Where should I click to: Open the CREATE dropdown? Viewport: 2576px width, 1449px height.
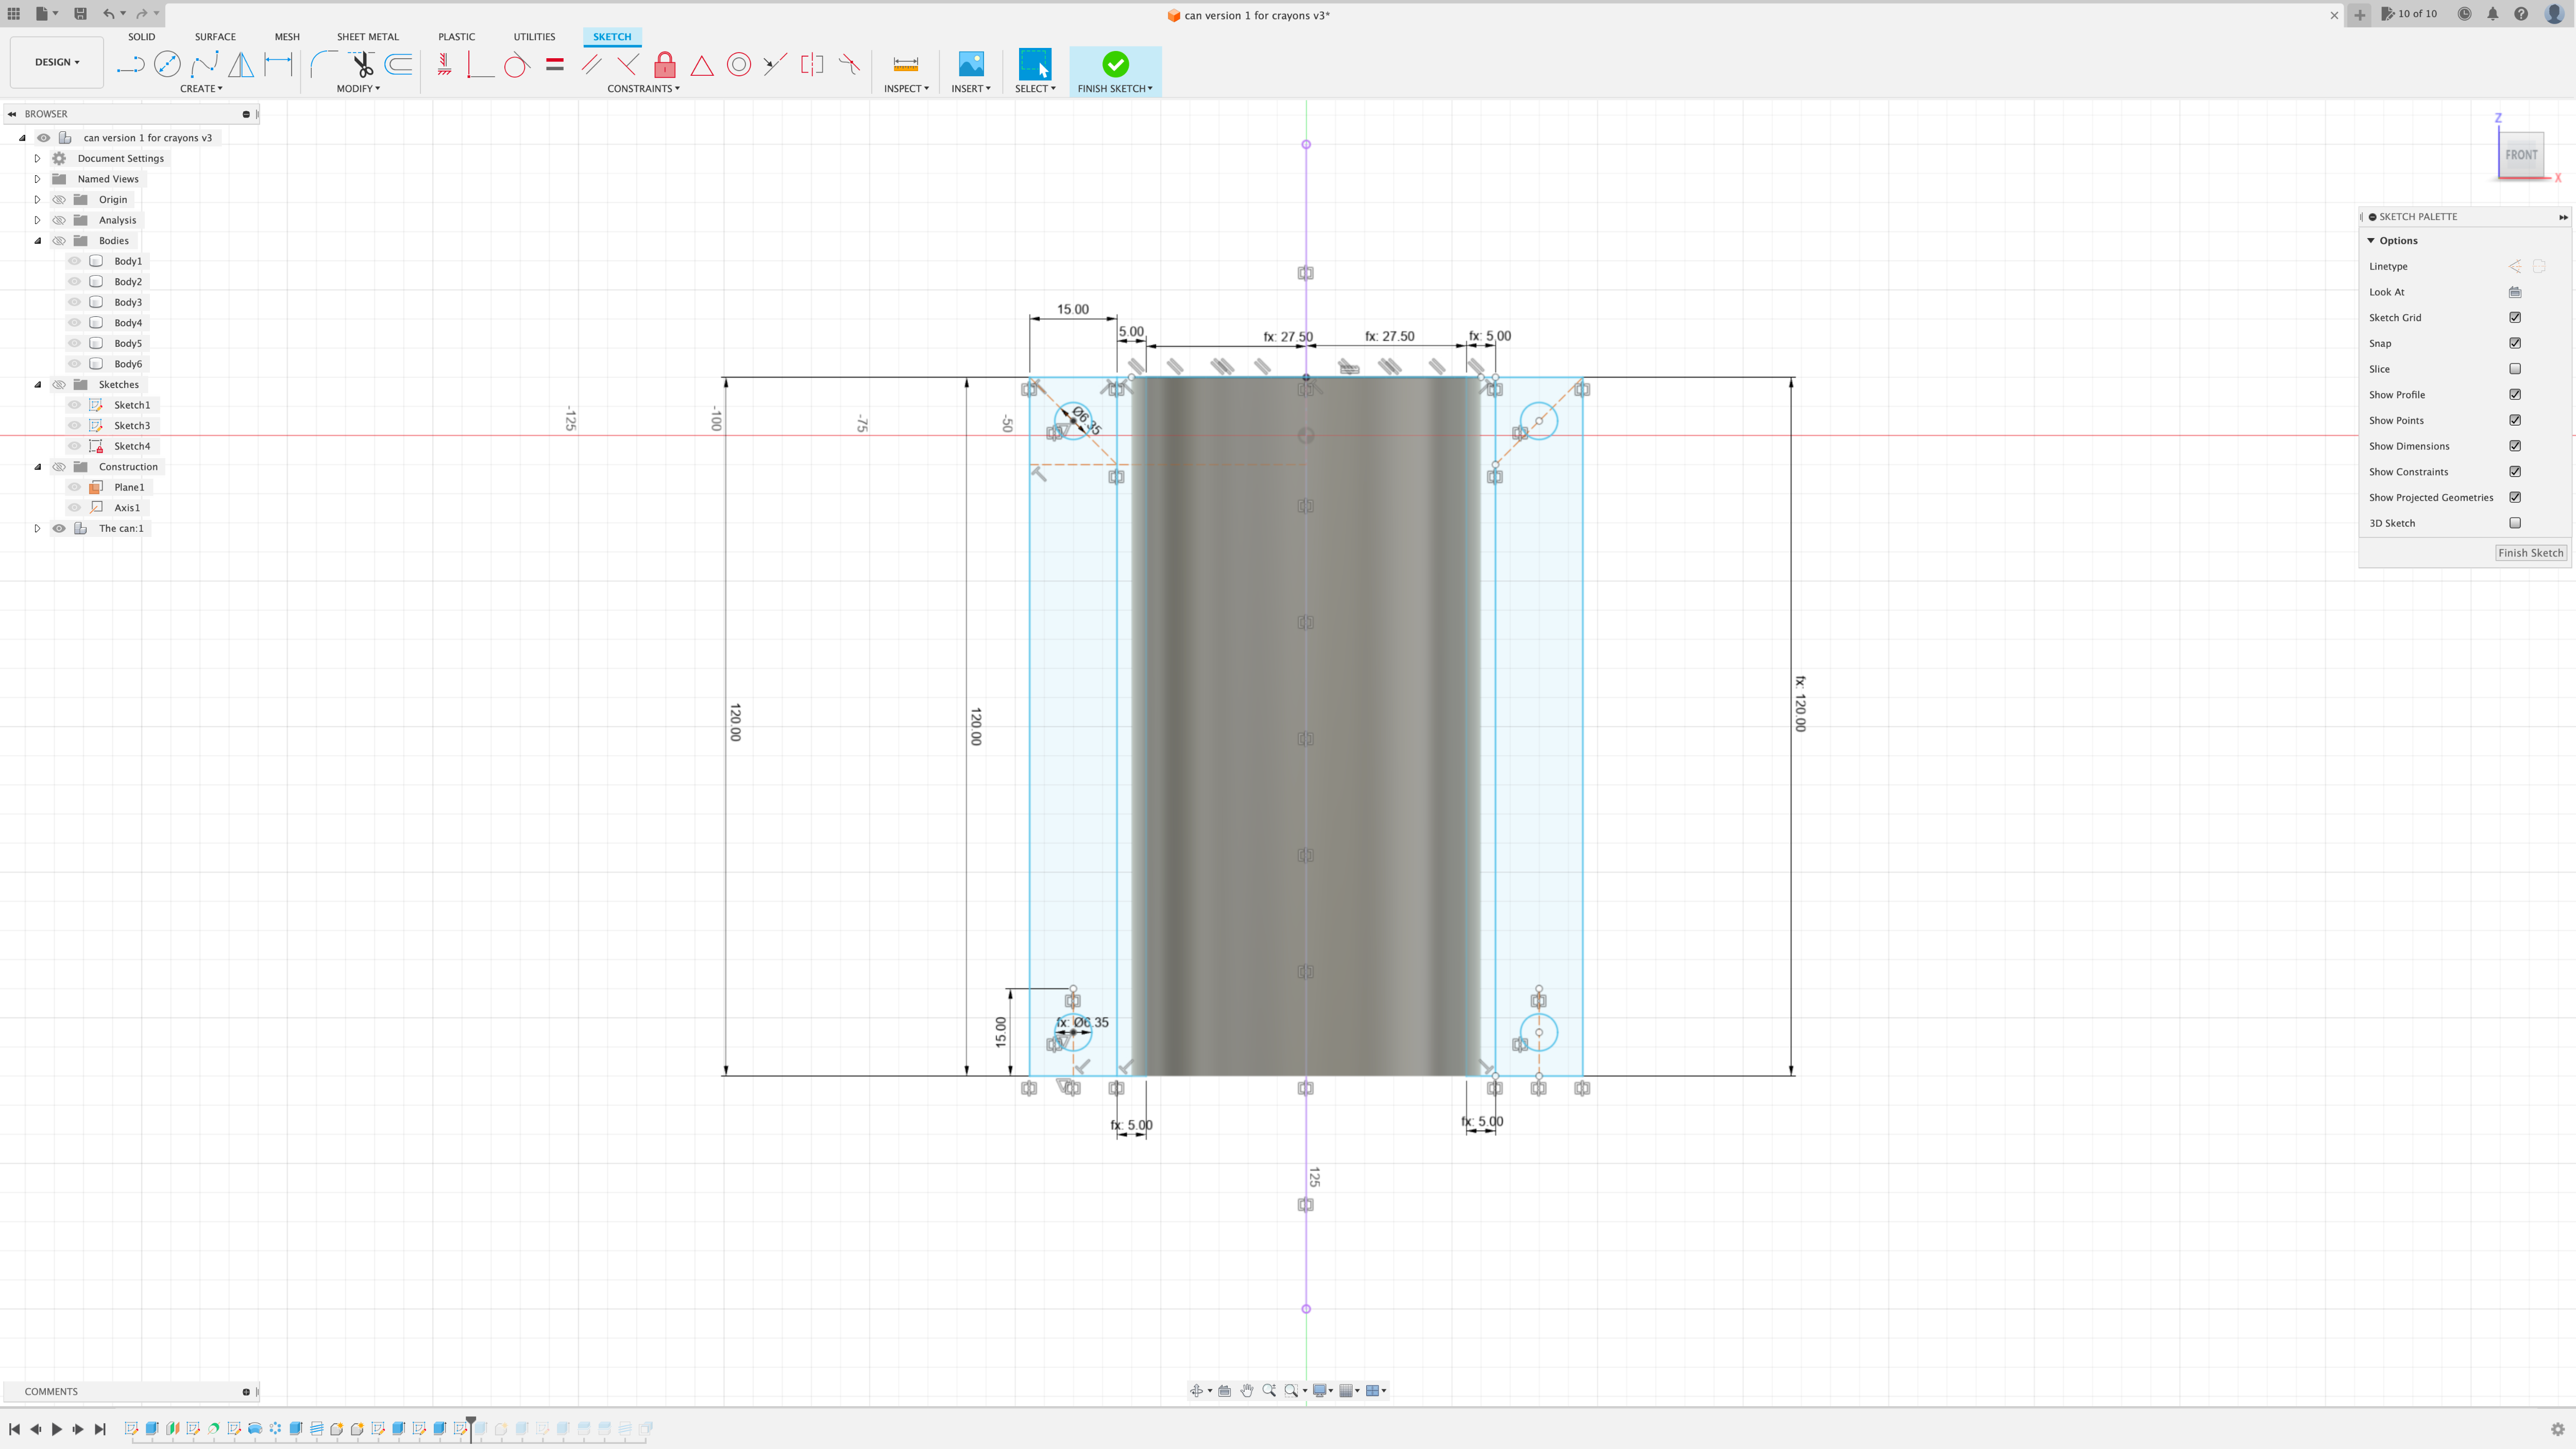point(201,88)
